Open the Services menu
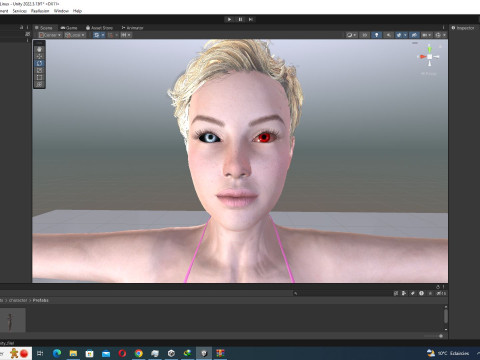 20,11
